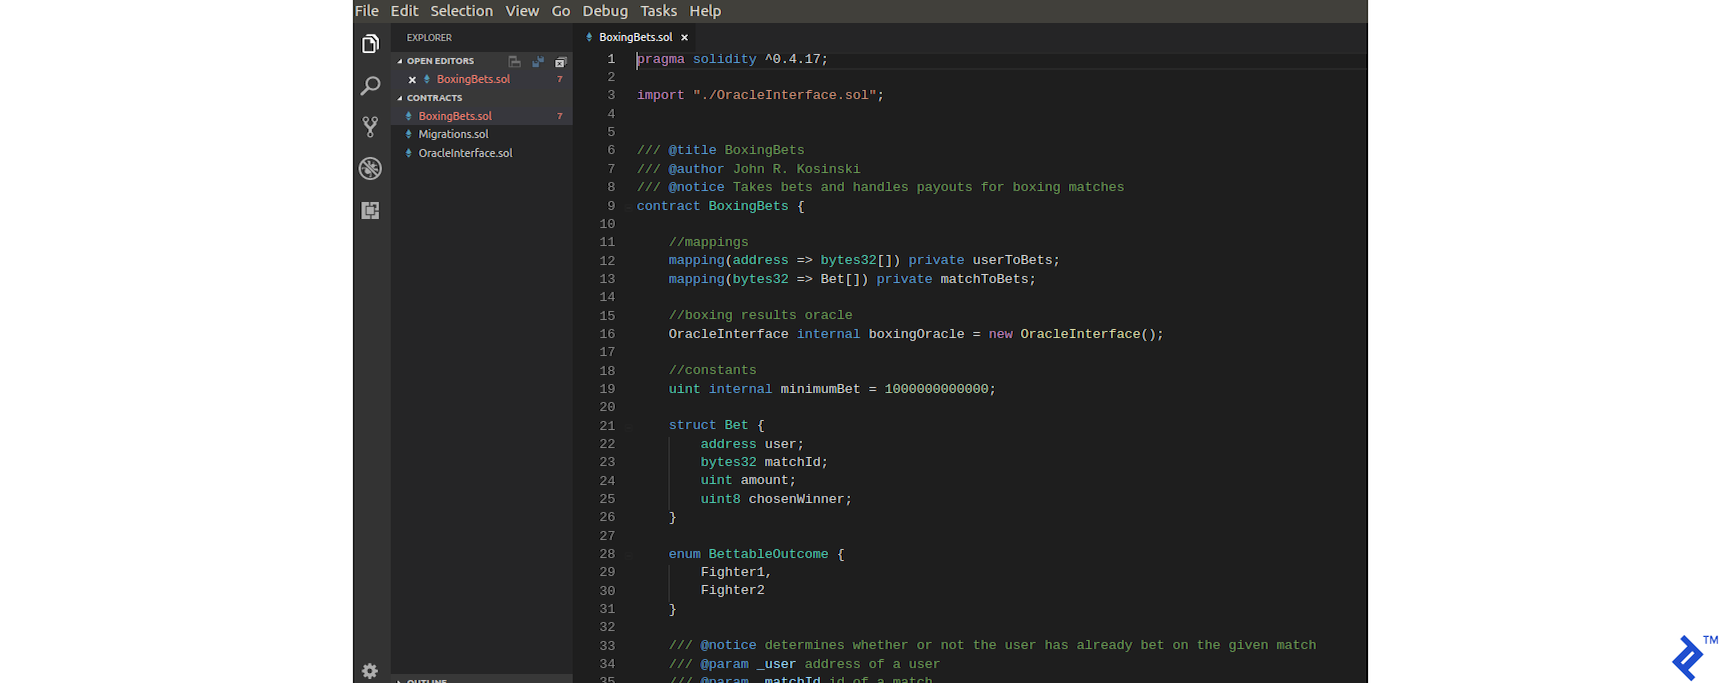Collapse the Contracts folder section
This screenshot has width=1720, height=684.
coord(400,98)
